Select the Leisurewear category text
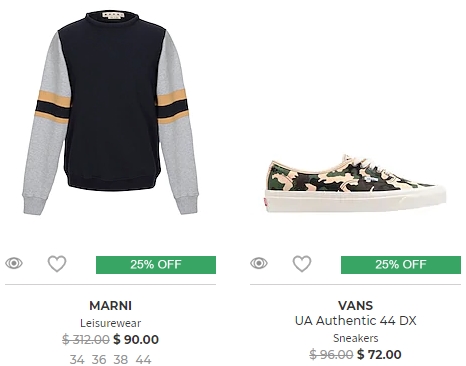The height and width of the screenshot is (366, 466). pyautogui.click(x=111, y=323)
